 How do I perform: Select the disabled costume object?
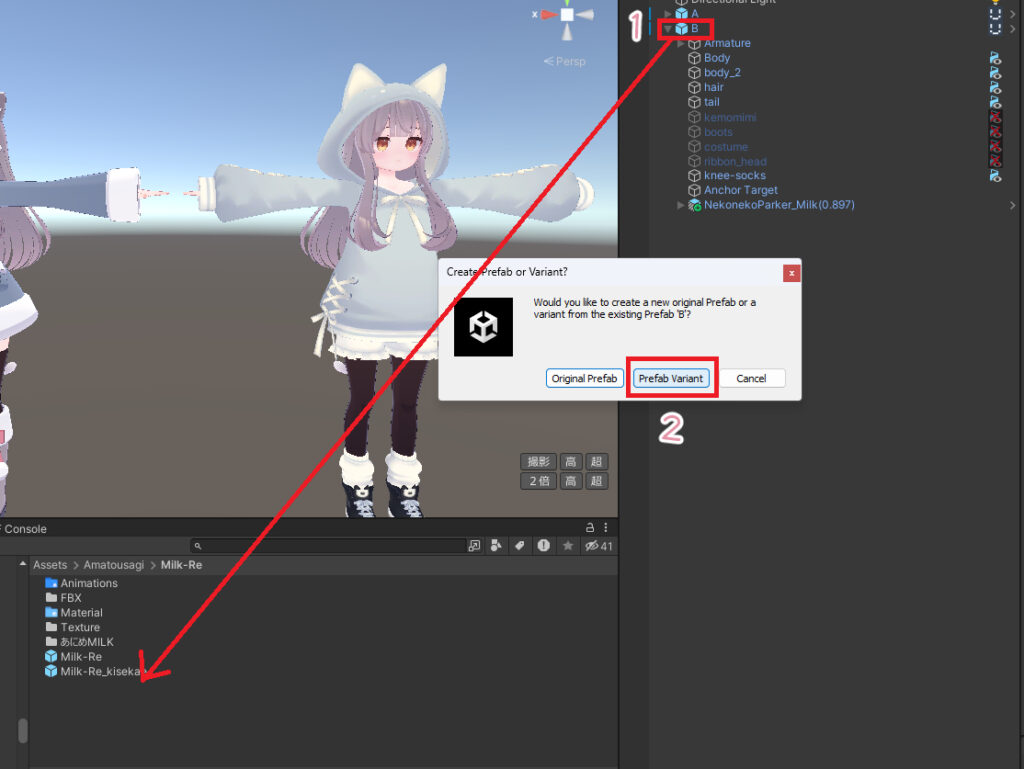[726, 147]
